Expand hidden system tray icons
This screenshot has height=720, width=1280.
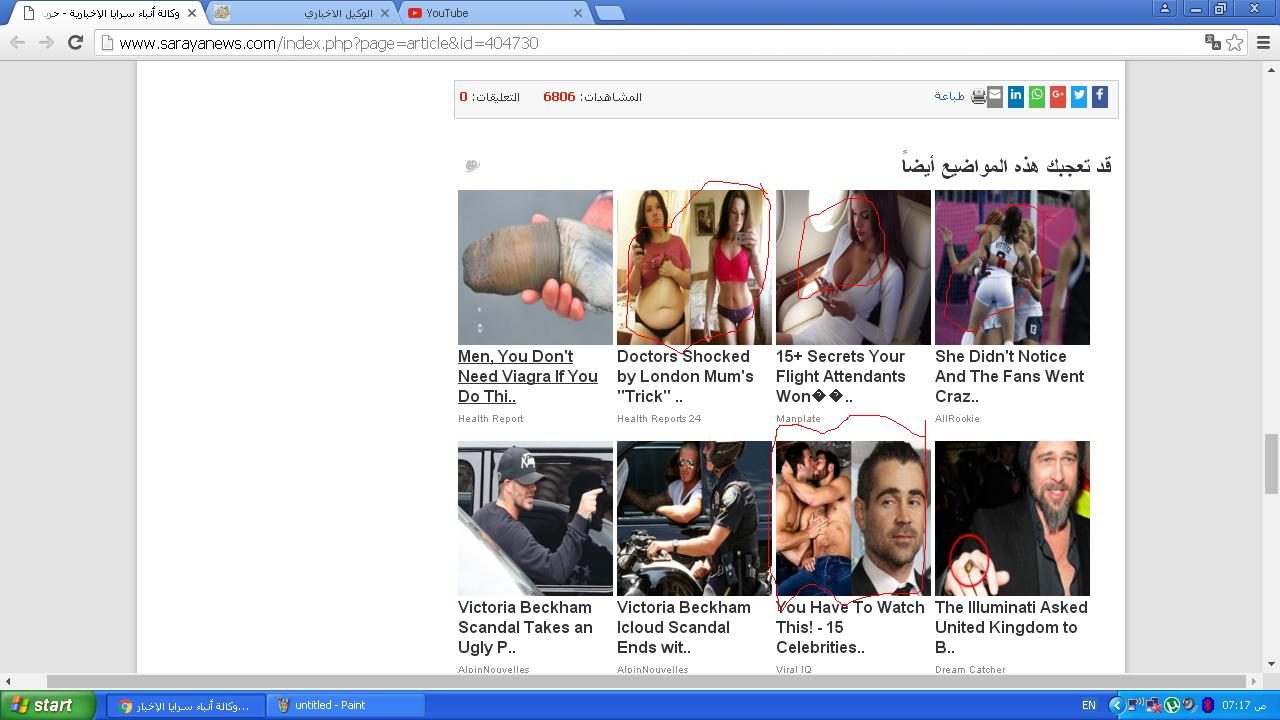(x=1117, y=705)
